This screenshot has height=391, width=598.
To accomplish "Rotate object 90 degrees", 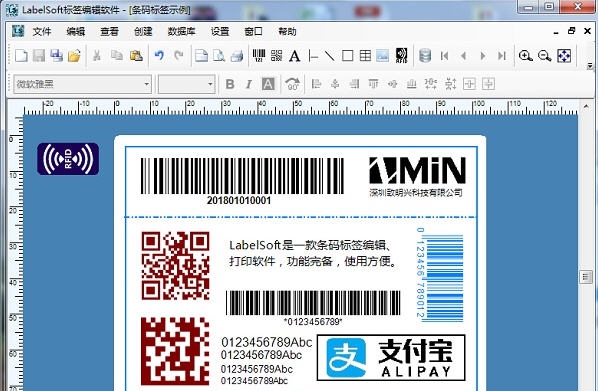I will coord(293,84).
